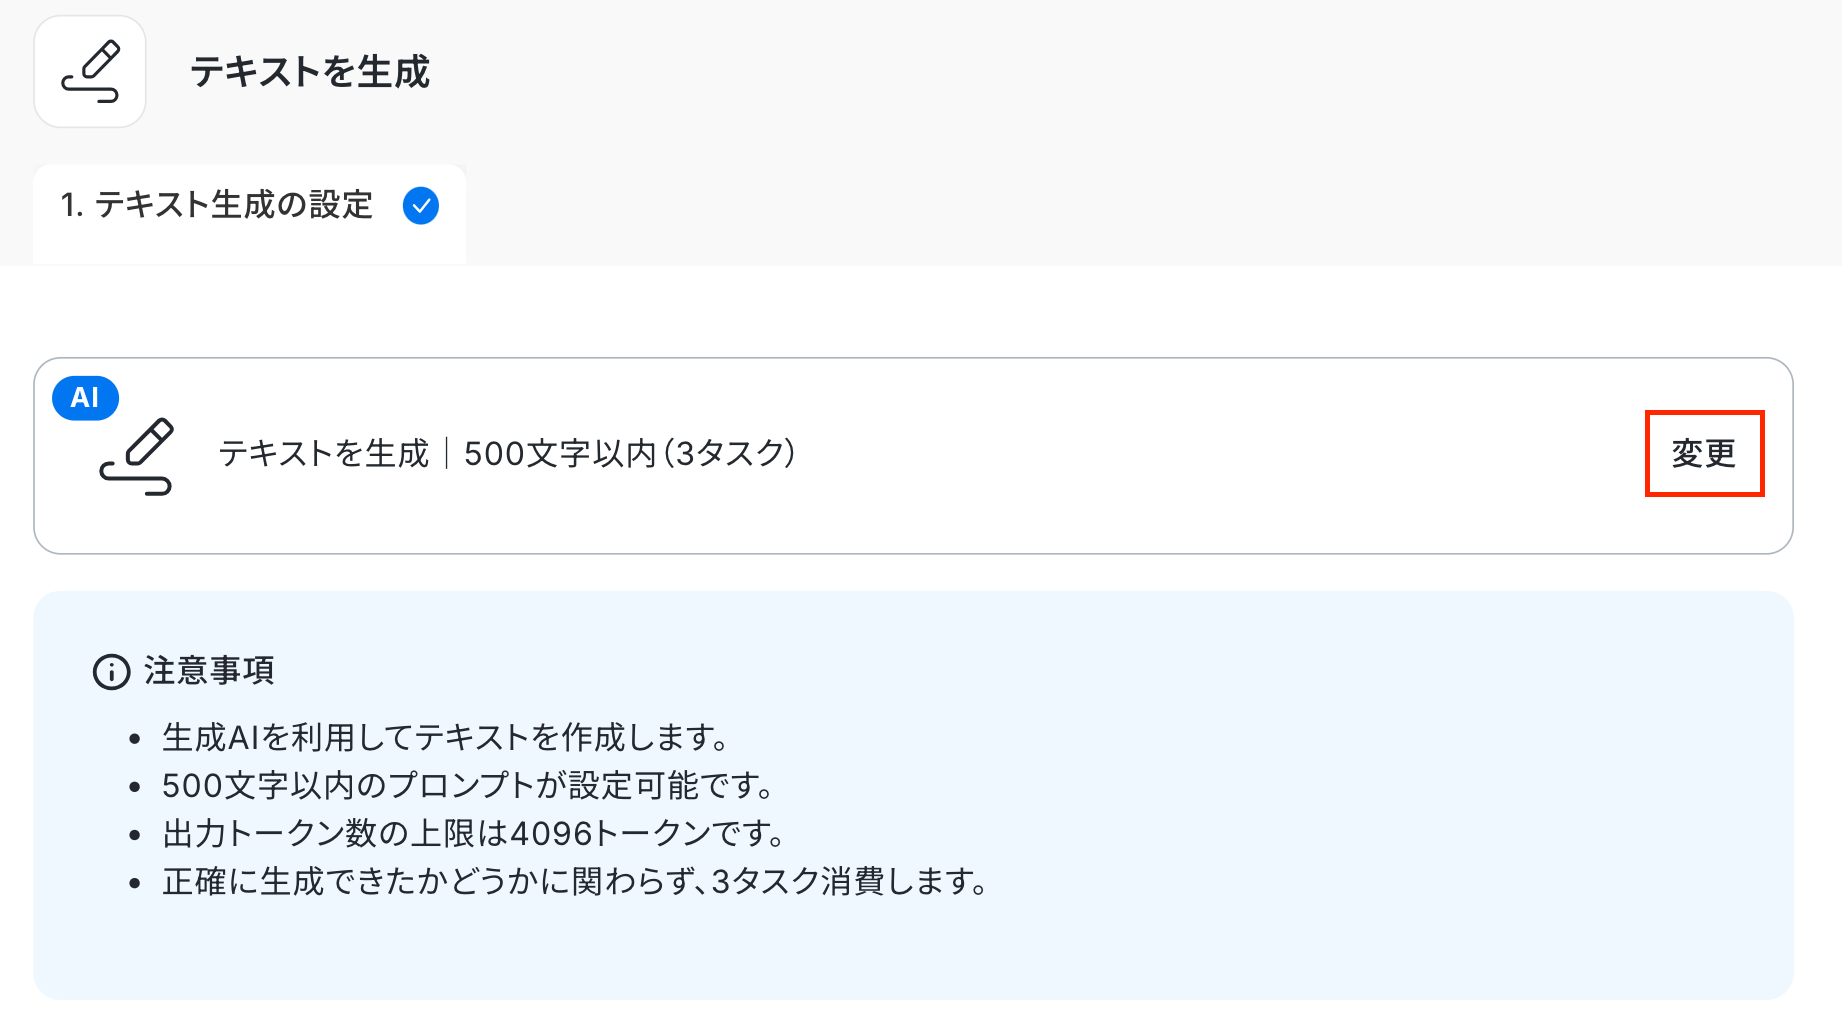The width and height of the screenshot is (1842, 1020).
Task: Click blank area below the last note
Action: coord(900,950)
